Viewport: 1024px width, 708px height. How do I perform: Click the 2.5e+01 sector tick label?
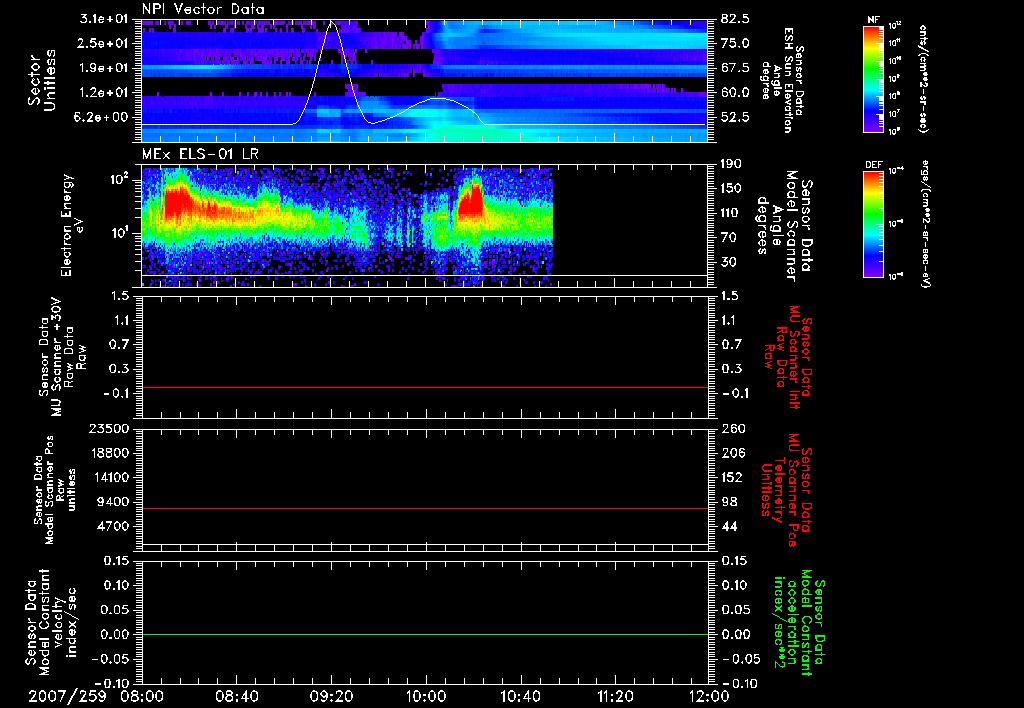(x=101, y=43)
